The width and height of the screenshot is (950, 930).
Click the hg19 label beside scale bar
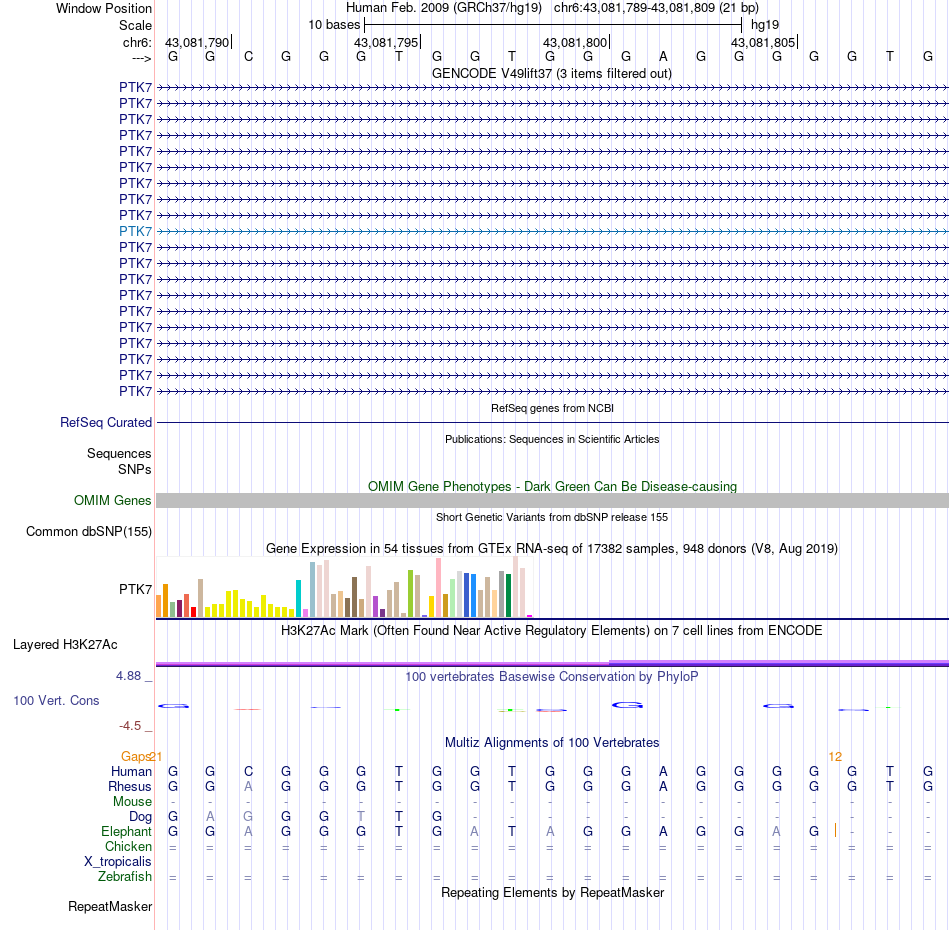click(x=765, y=25)
